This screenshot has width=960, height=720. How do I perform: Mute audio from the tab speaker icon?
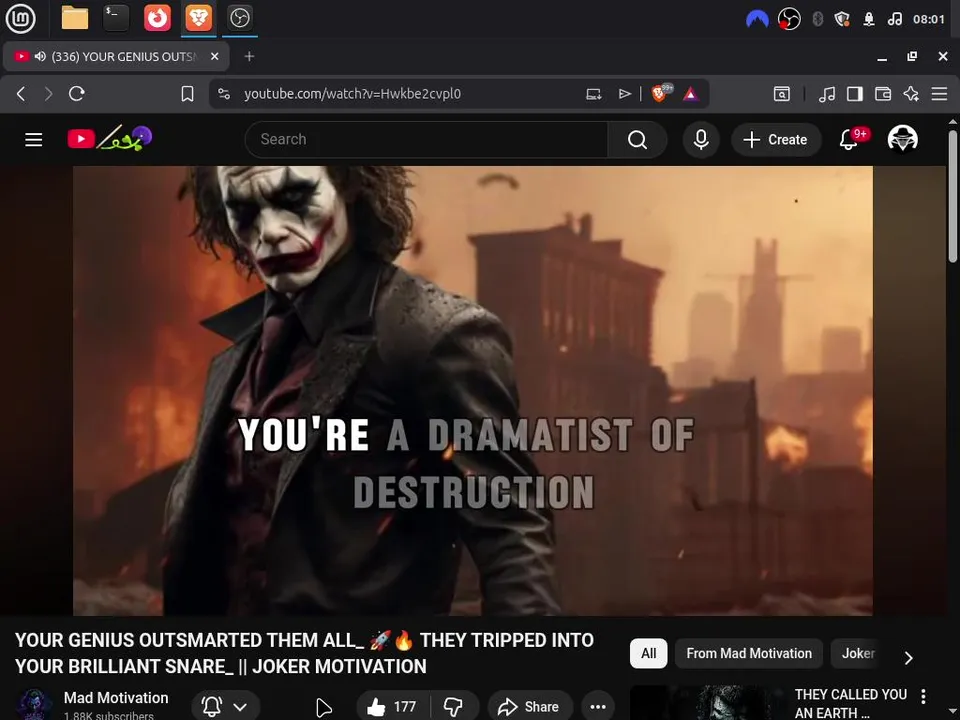coord(40,56)
